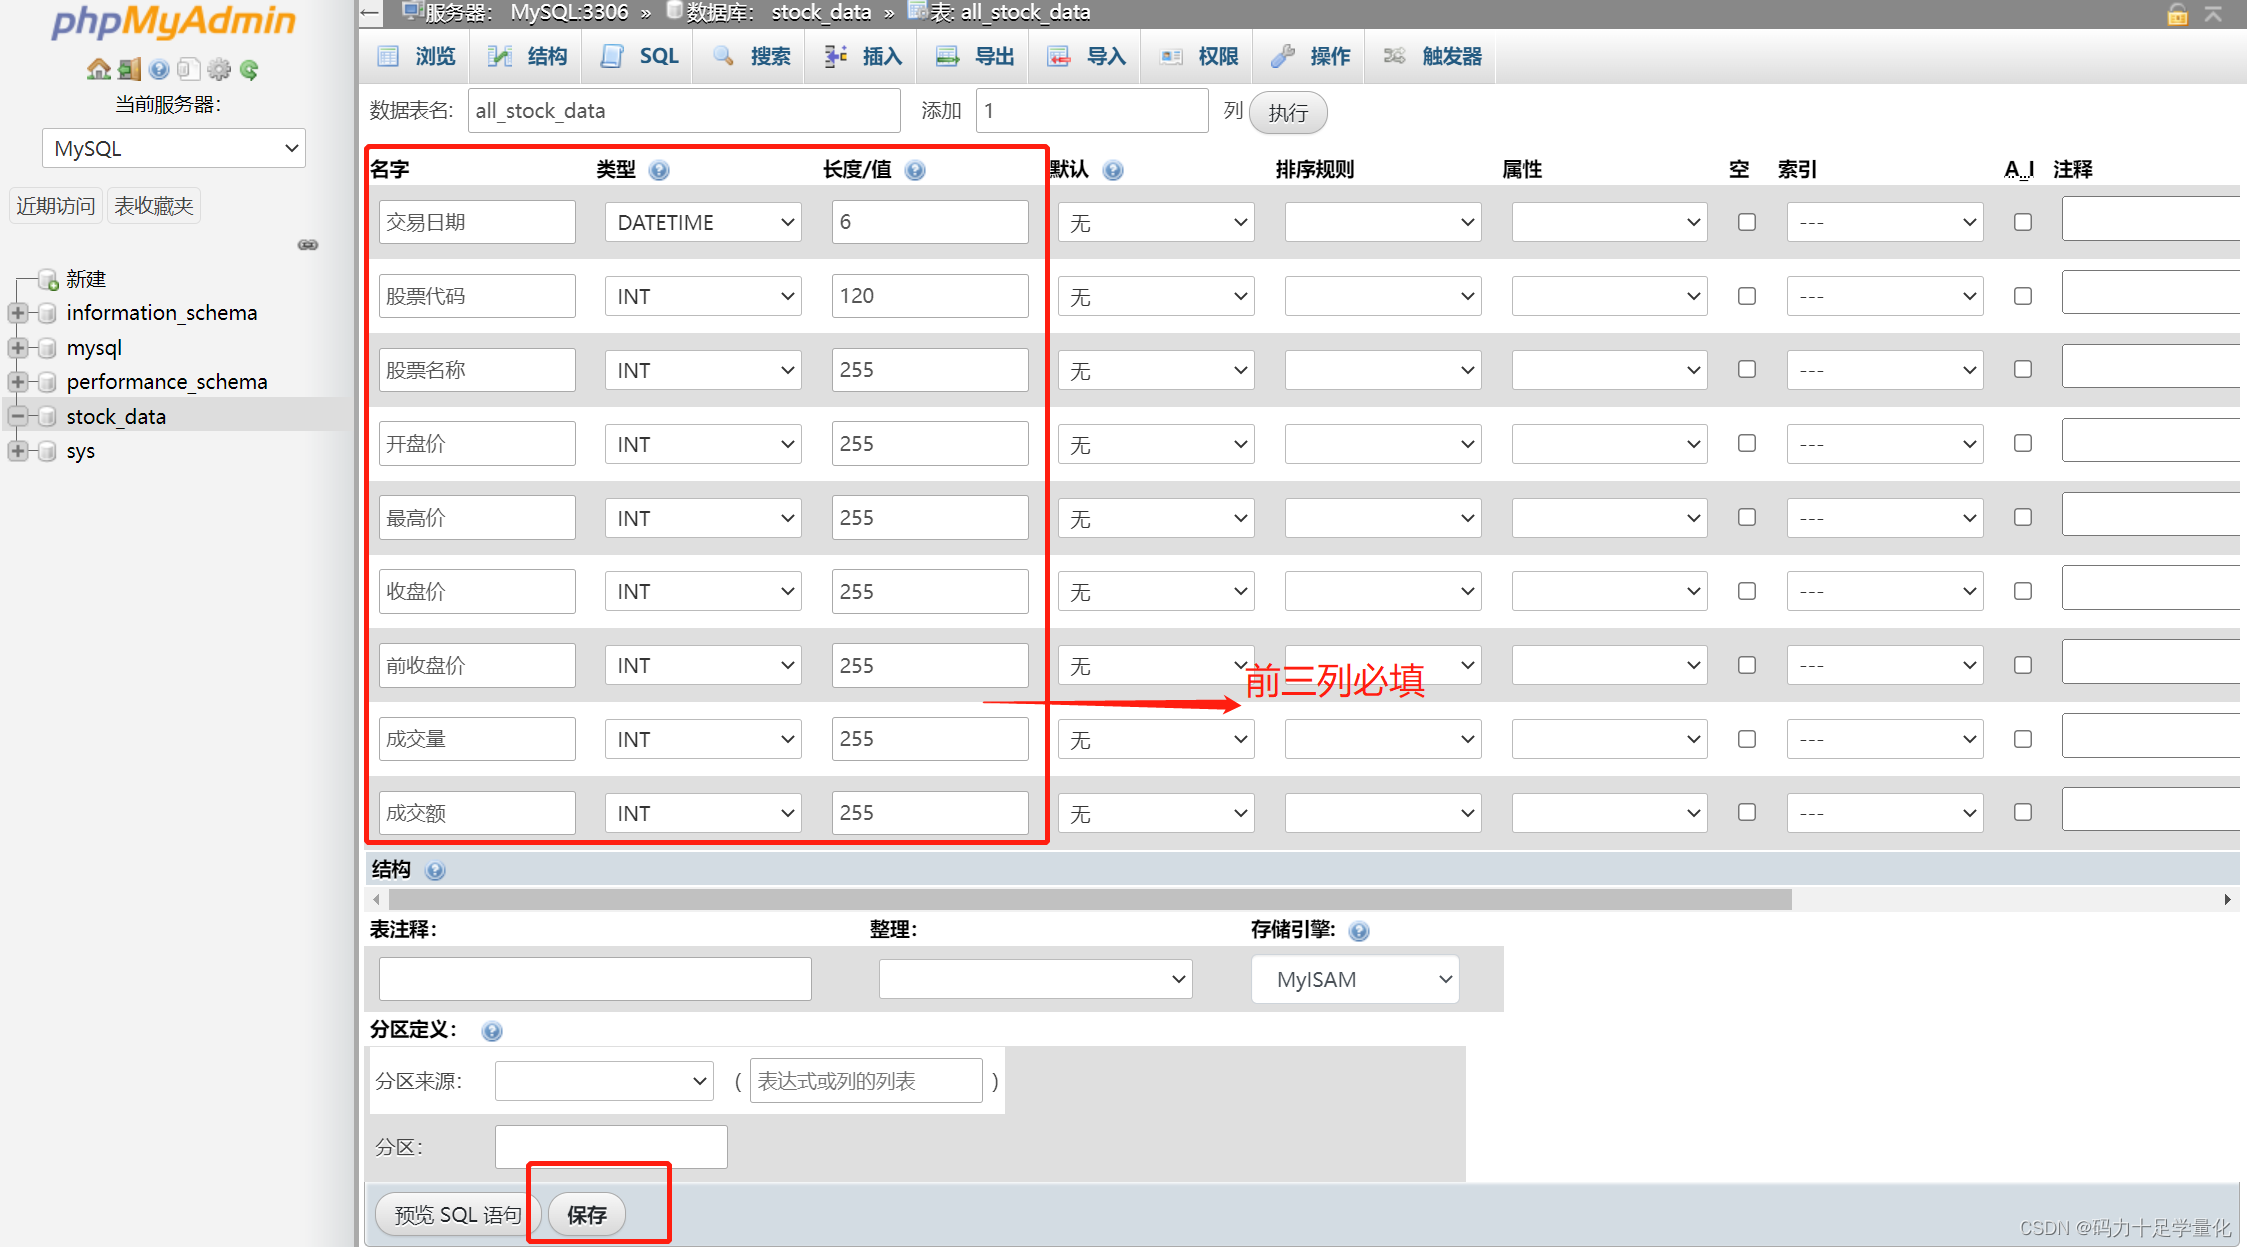Click the padlock icon at top right
This screenshot has width=2247, height=1247.
tap(2177, 14)
